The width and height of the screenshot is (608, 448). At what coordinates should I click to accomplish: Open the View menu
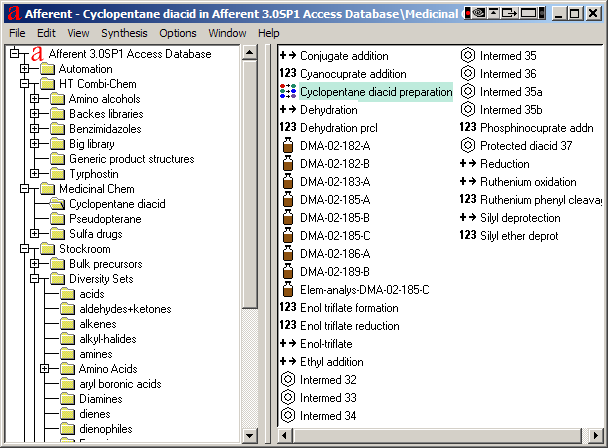click(x=78, y=33)
